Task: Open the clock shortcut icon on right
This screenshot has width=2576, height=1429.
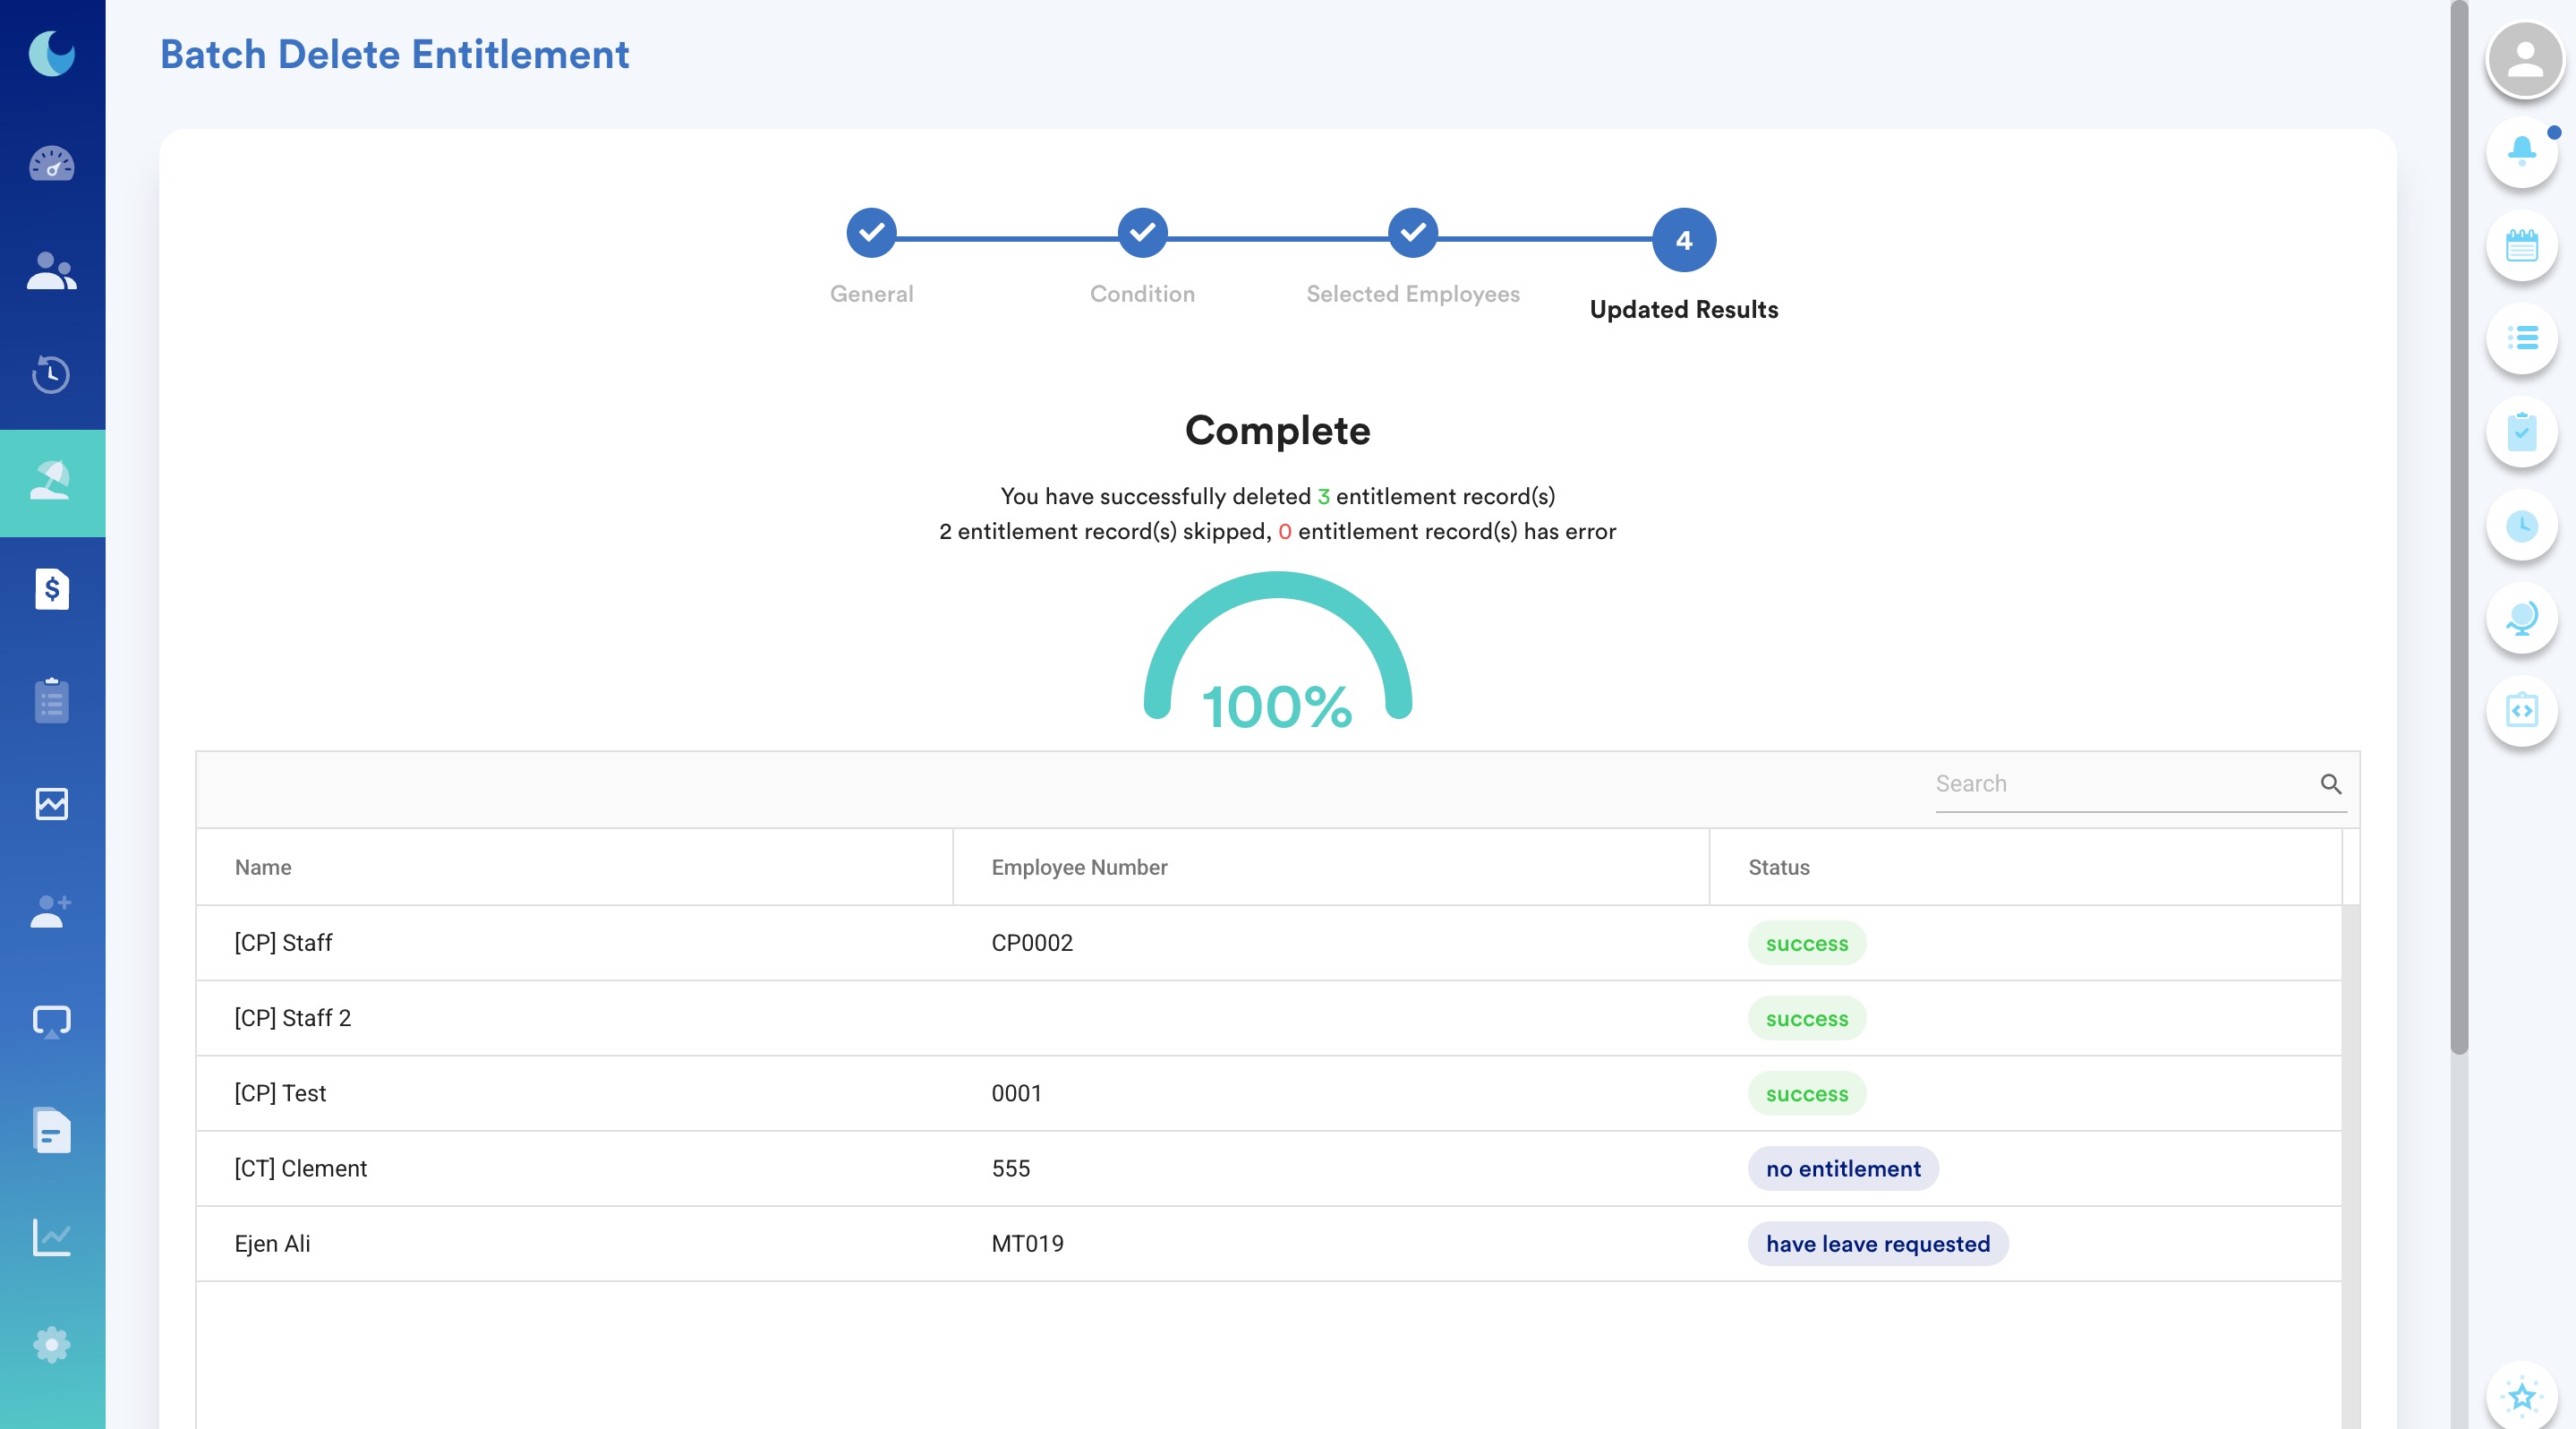Action: click(x=2522, y=526)
